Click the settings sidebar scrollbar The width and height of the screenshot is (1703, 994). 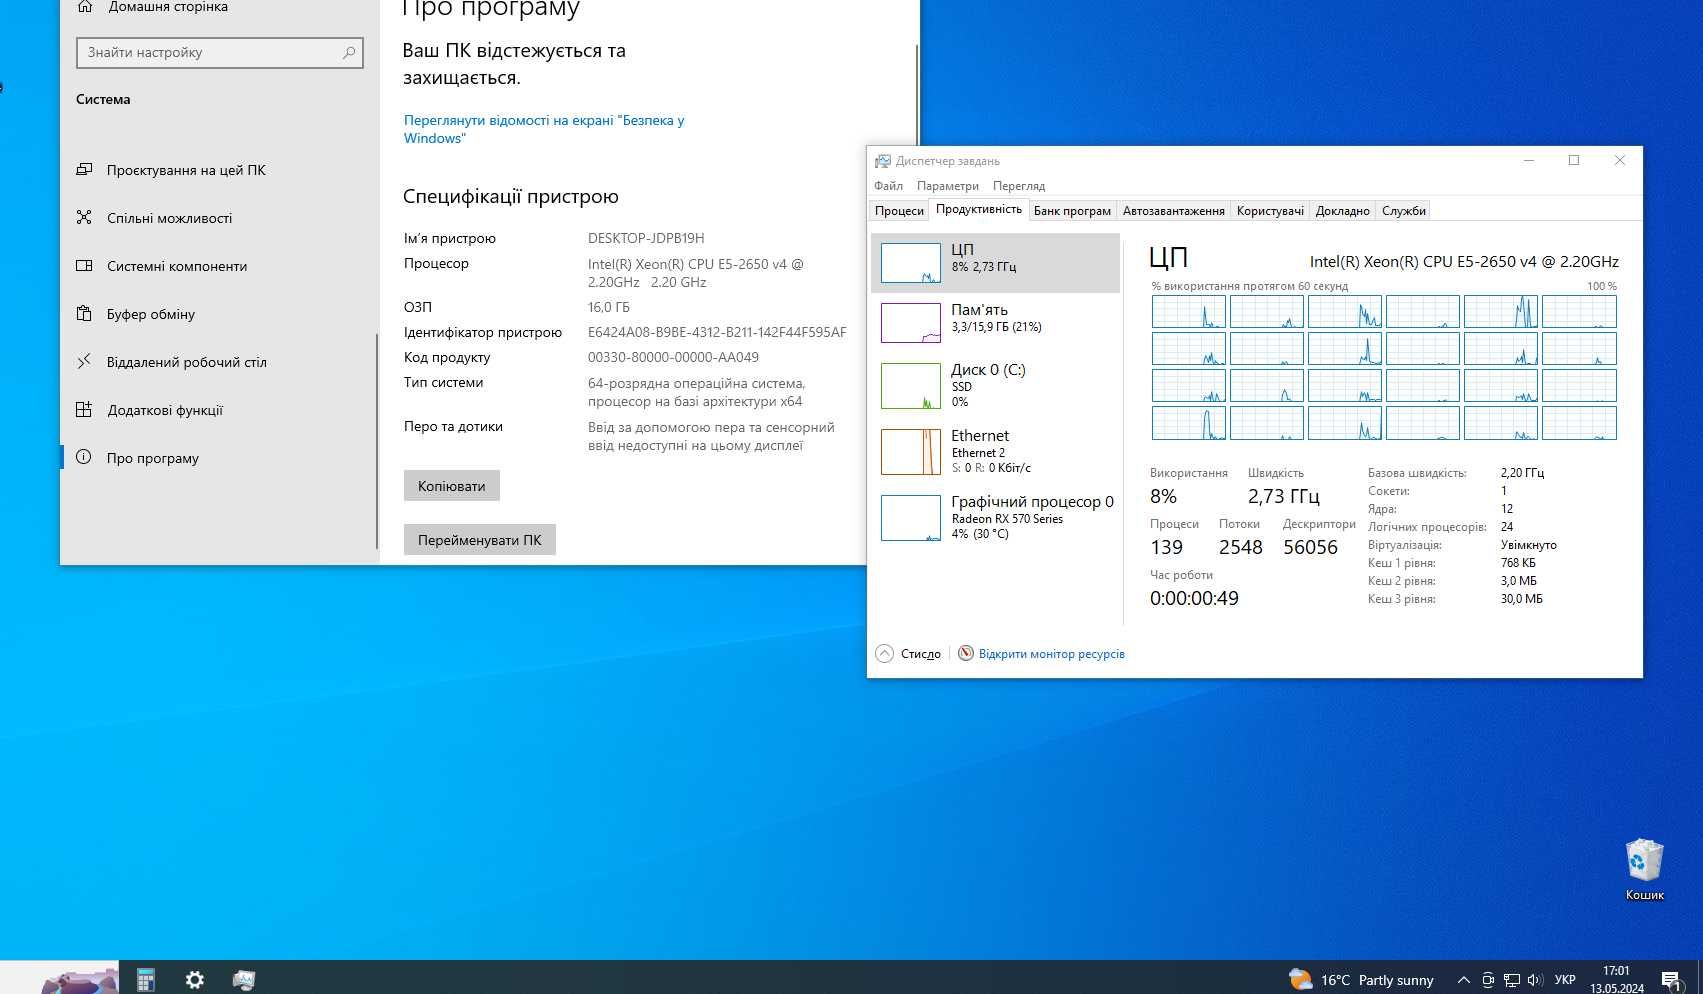pyautogui.click(x=377, y=440)
